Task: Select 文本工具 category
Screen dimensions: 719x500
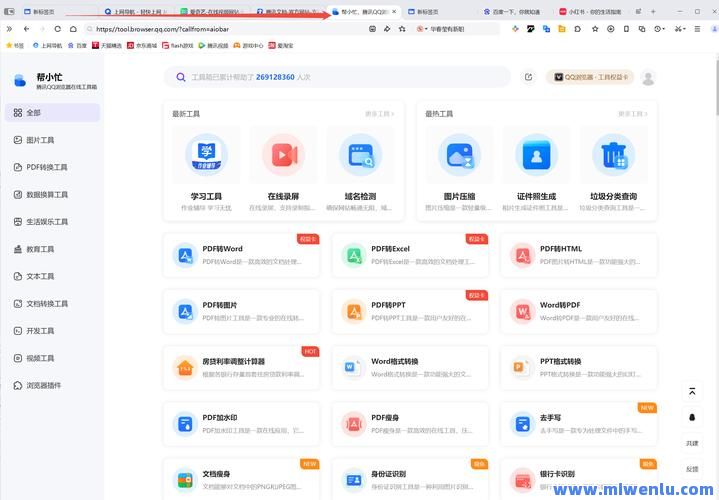Action: (52, 276)
